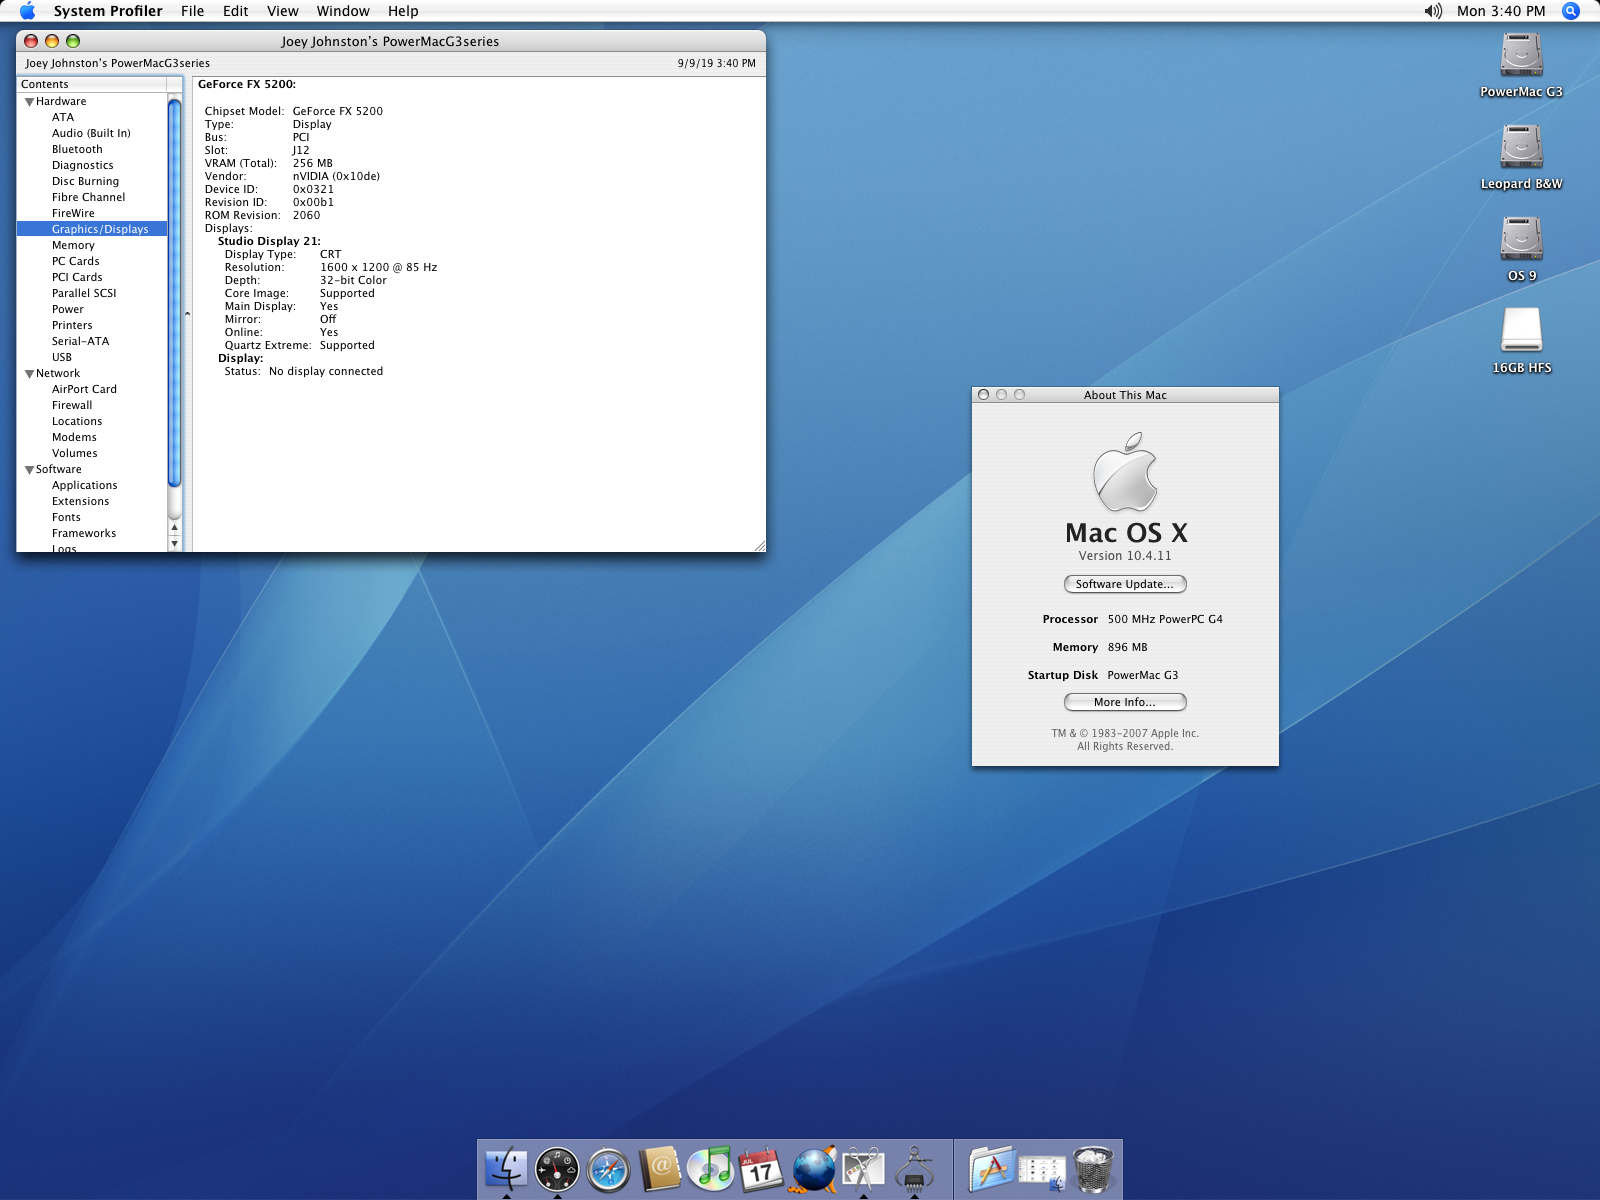Click the Contents column header
The height and width of the screenshot is (1200, 1600).
click(91, 84)
